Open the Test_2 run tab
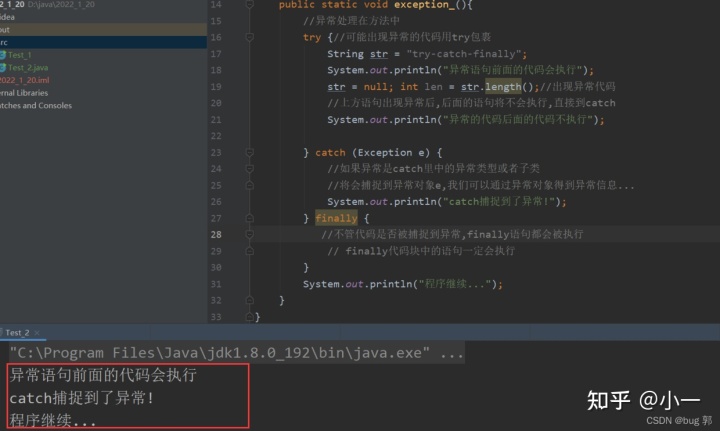Image resolution: width=720 pixels, height=431 pixels. tap(17, 333)
